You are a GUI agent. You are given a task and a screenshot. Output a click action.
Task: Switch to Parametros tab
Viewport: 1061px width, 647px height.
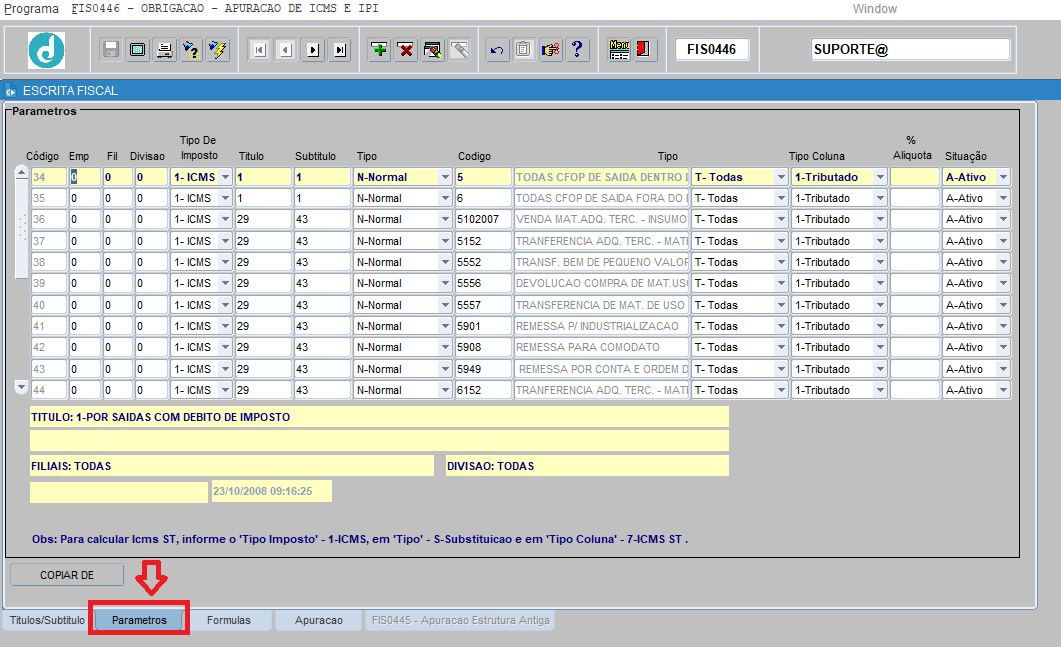[139, 620]
